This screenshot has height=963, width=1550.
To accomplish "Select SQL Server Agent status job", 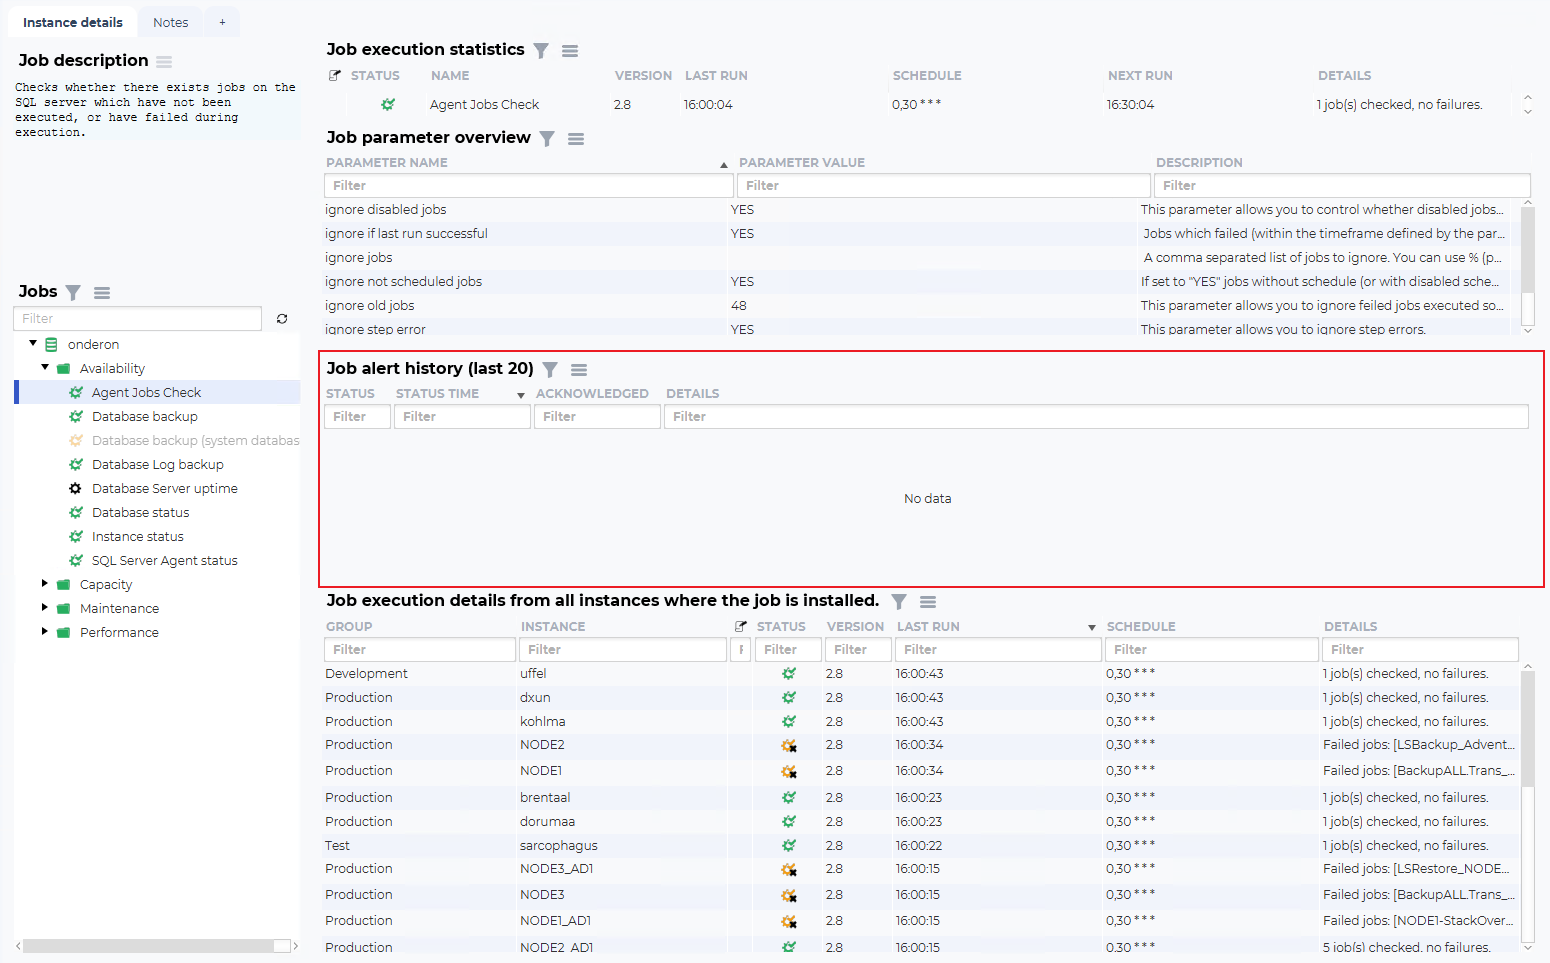I will (x=164, y=561).
